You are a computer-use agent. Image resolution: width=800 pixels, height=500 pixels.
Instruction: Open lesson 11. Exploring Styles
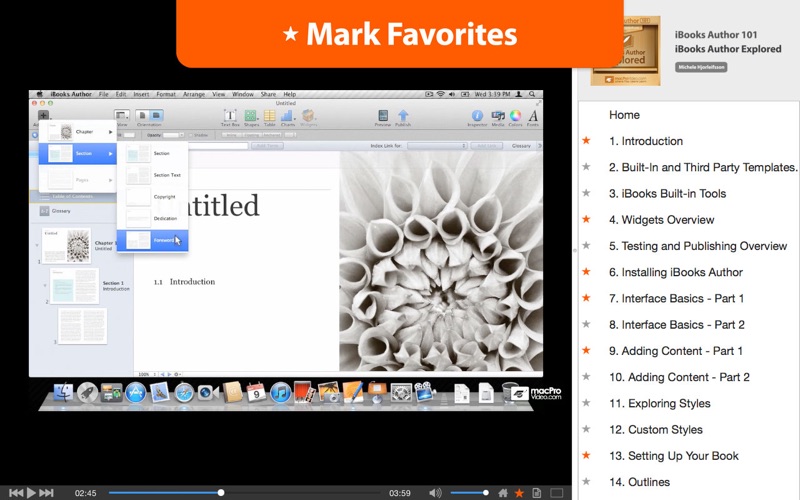[659, 403]
